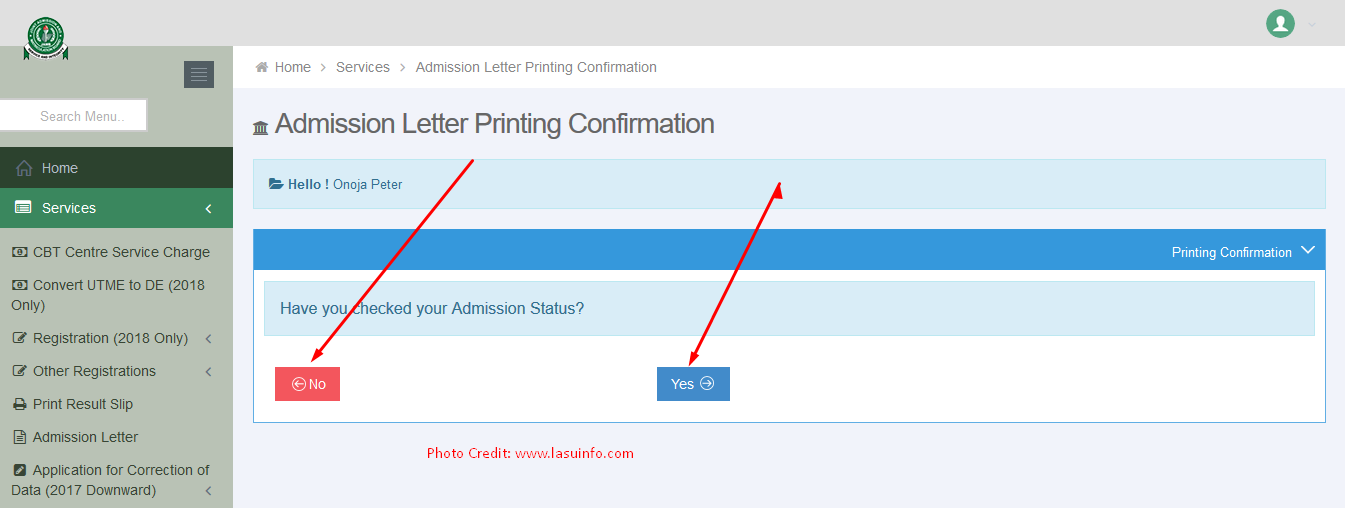Open the user profile avatar icon
The height and width of the screenshot is (508, 1345).
(1280, 23)
